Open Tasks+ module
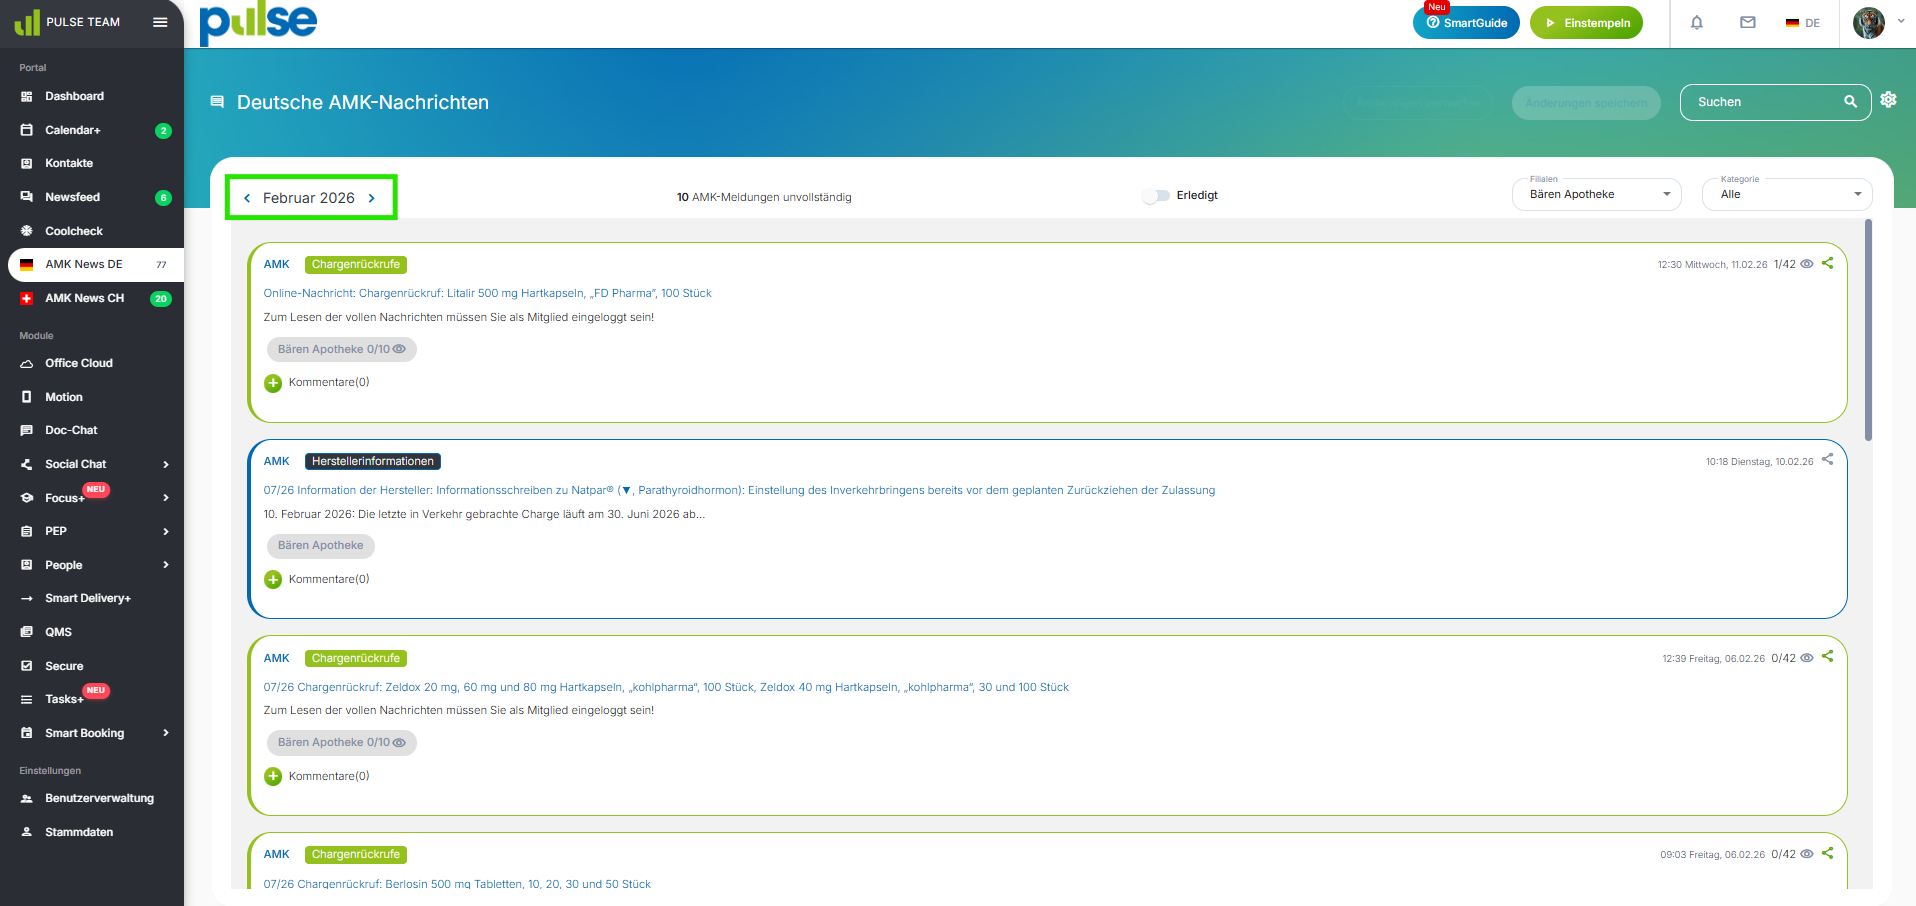The width and height of the screenshot is (1916, 906). coord(92,699)
